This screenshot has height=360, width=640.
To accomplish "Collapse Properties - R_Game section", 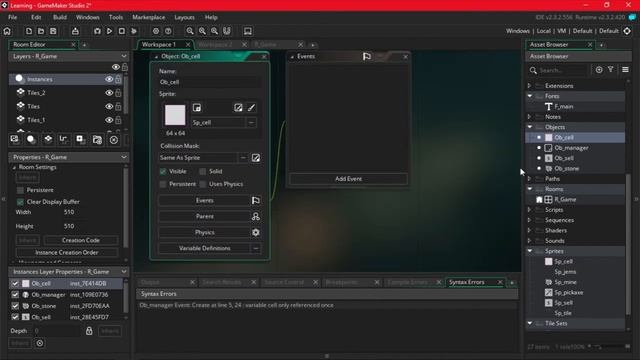I will pos(124,157).
